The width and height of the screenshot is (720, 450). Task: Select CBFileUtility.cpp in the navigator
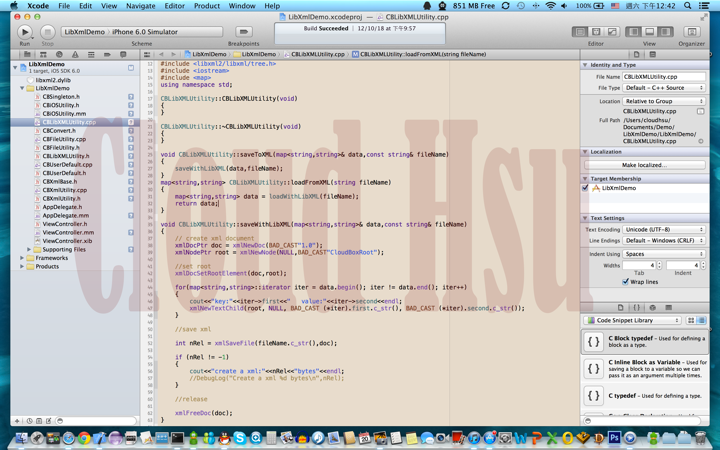[x=64, y=139]
